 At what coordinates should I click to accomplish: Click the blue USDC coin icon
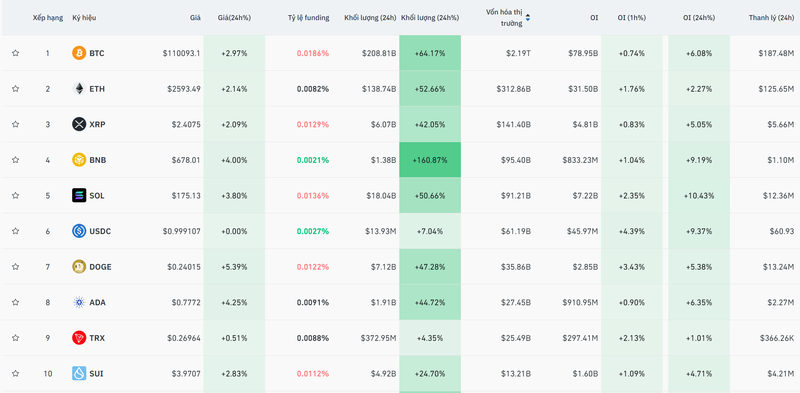point(79,231)
